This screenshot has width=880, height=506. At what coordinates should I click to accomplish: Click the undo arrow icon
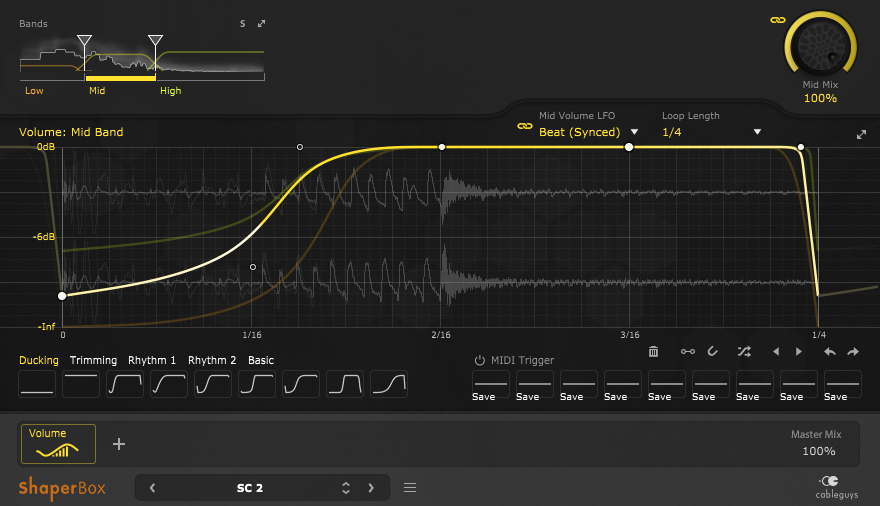[829, 351]
